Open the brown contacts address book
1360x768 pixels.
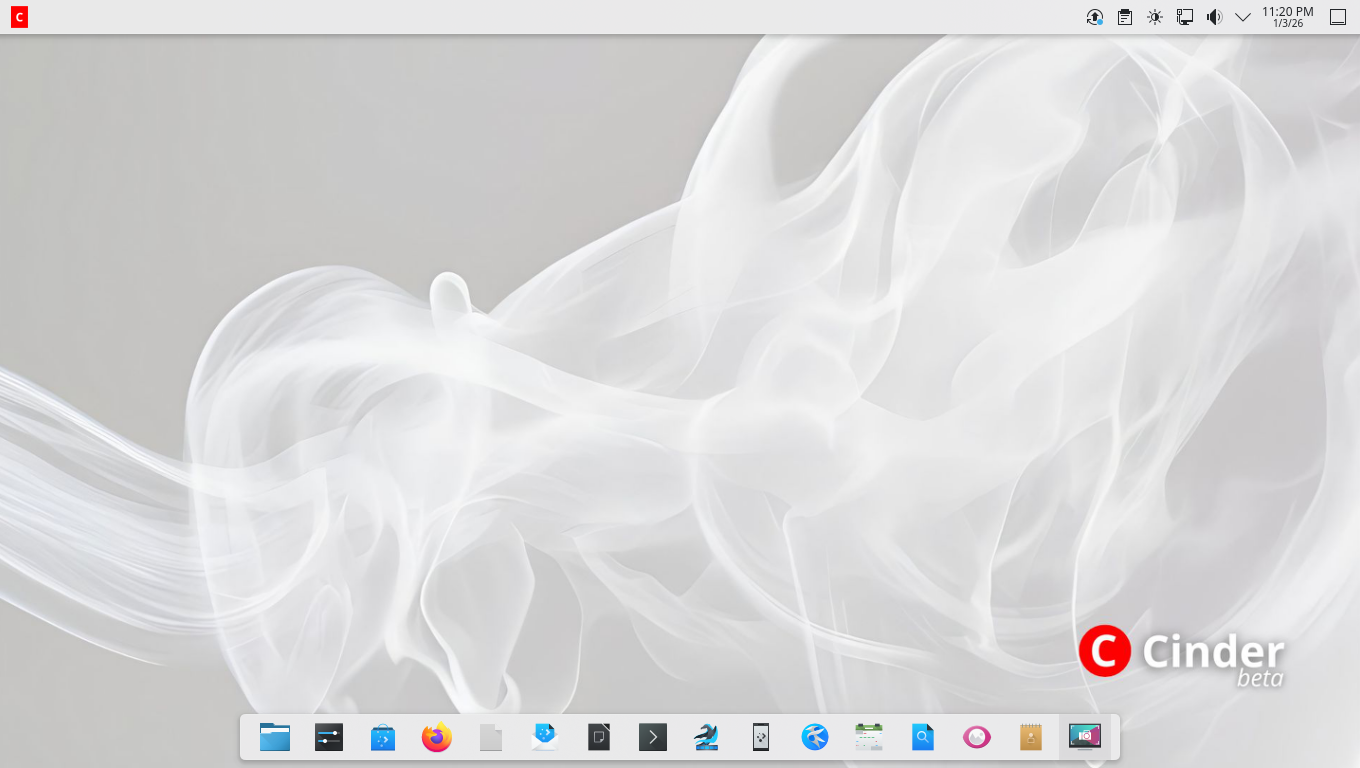tap(1031, 738)
